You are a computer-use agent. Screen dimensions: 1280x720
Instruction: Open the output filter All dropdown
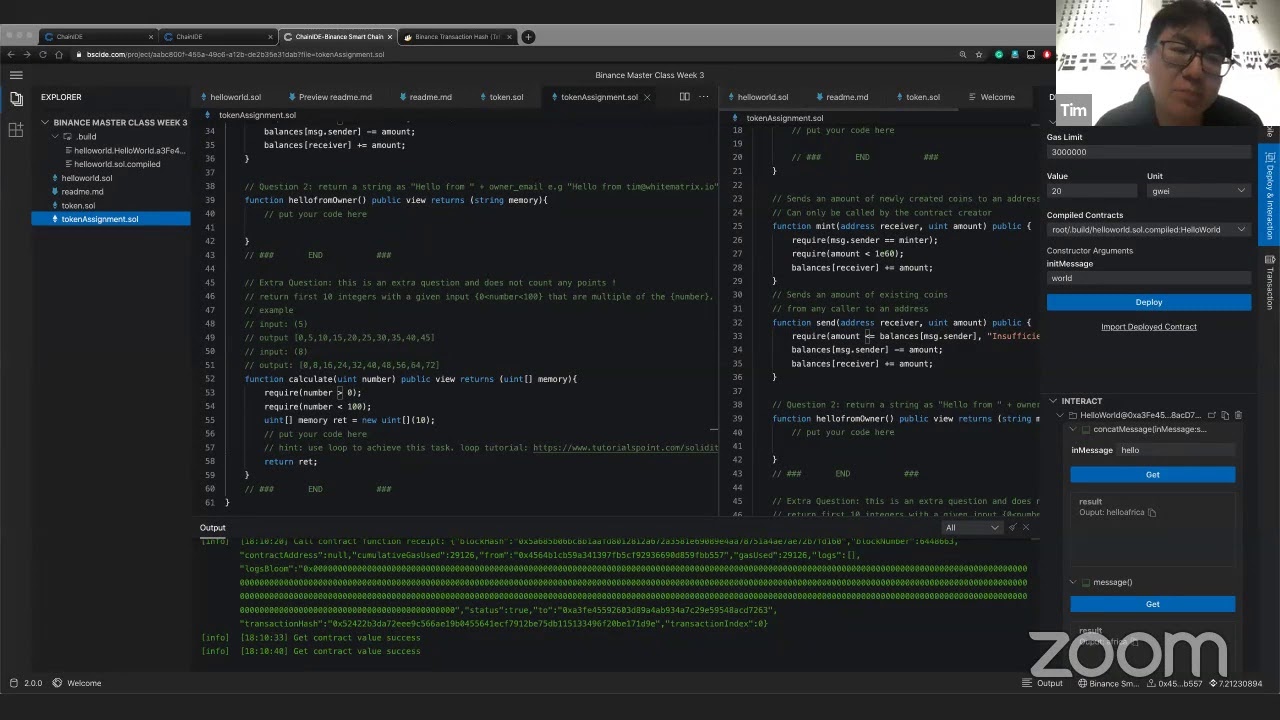coord(972,528)
